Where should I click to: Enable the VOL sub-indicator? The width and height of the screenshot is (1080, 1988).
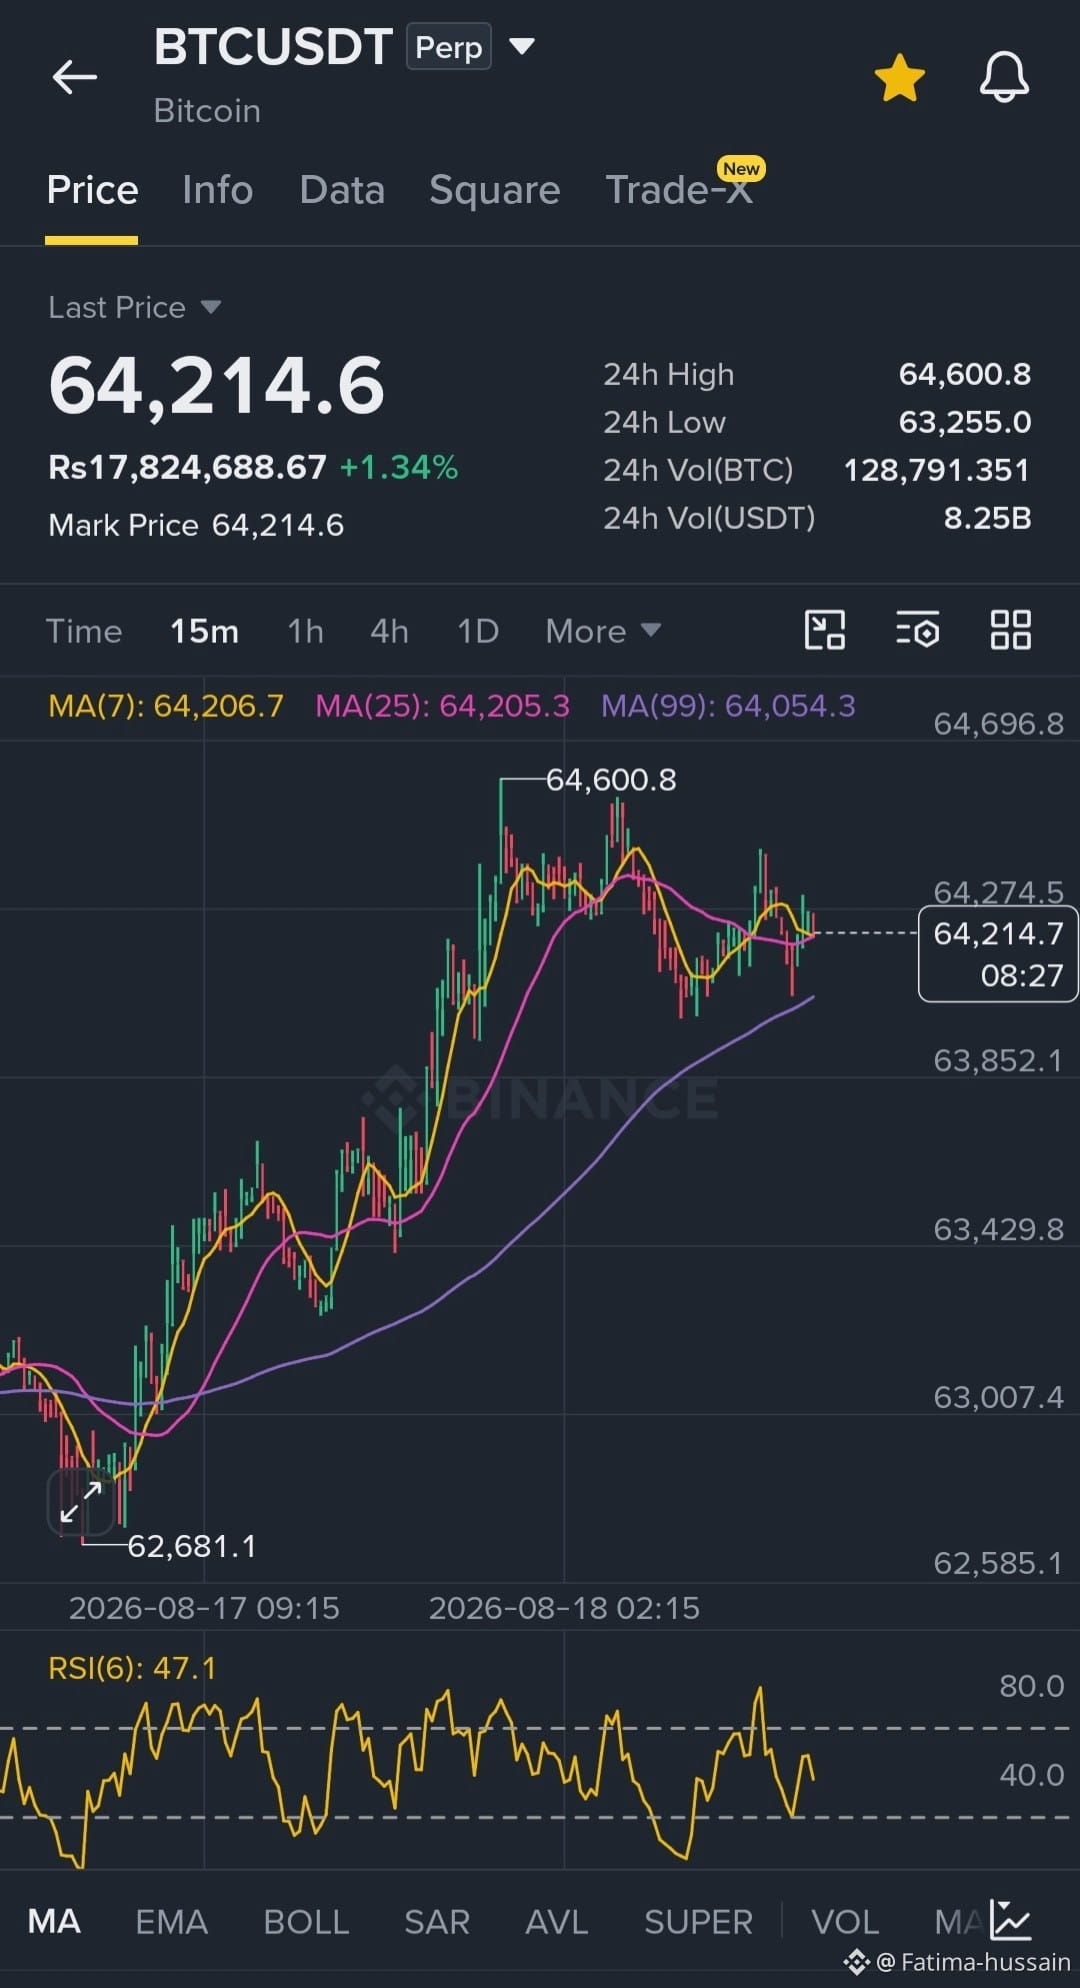coord(845,1921)
